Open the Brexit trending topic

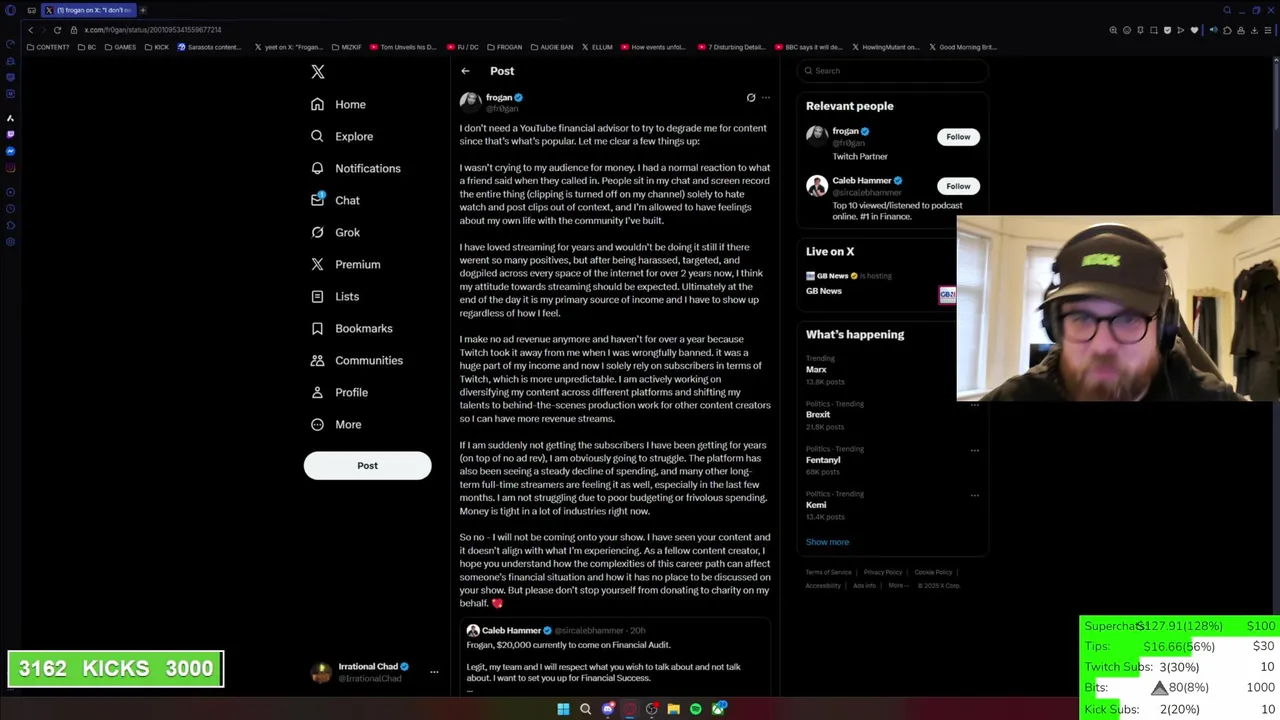tap(818, 415)
